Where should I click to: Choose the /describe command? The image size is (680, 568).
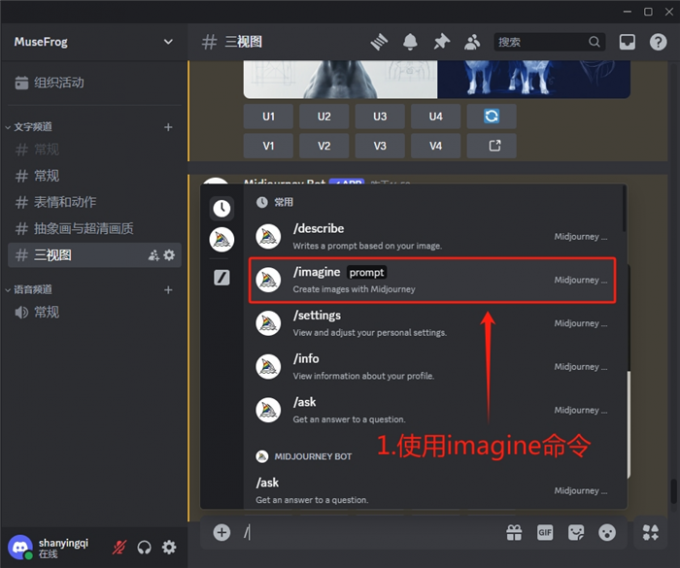point(432,236)
